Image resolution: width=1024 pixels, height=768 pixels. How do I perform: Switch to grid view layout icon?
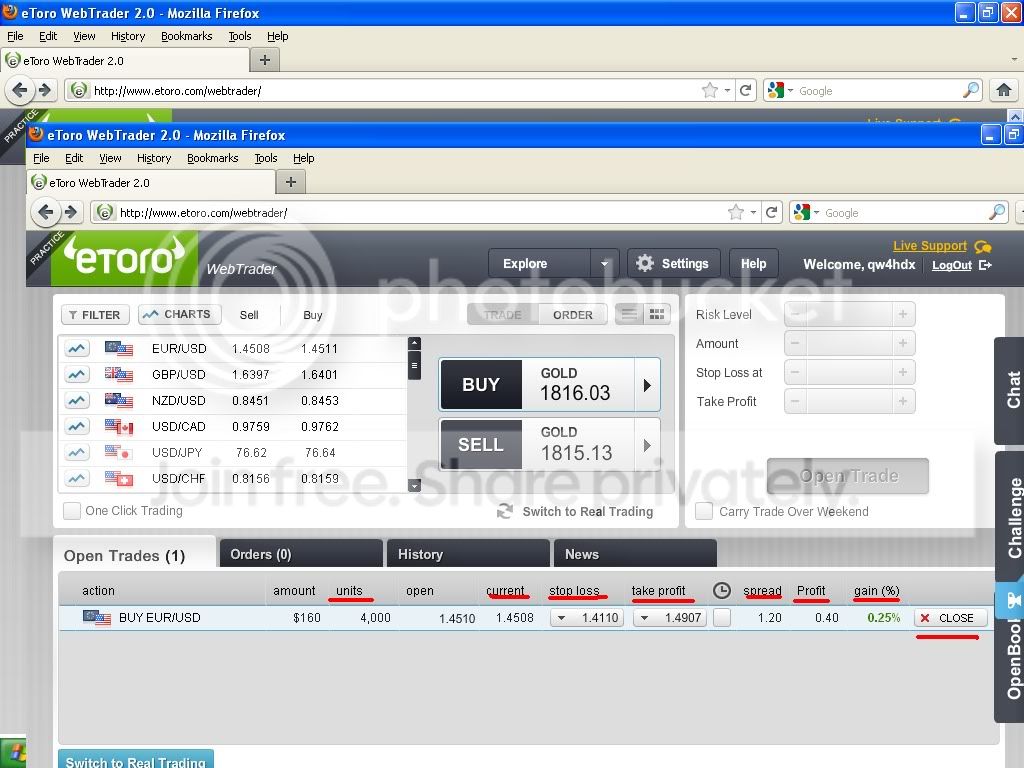(657, 315)
